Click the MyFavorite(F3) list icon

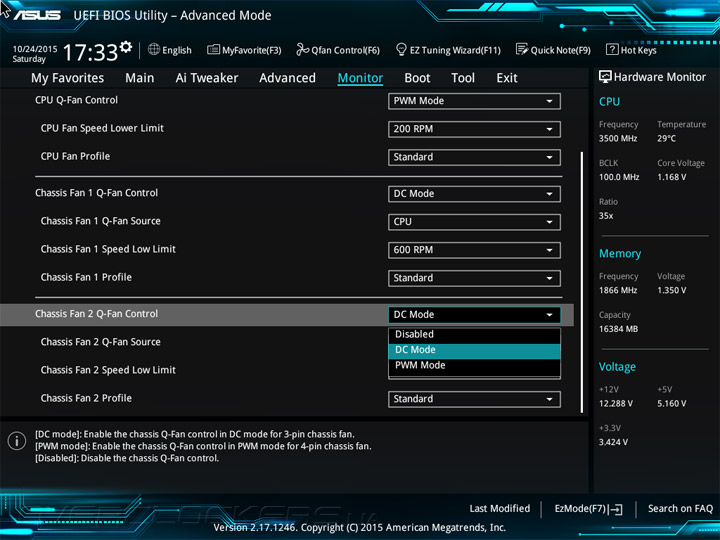(213, 49)
